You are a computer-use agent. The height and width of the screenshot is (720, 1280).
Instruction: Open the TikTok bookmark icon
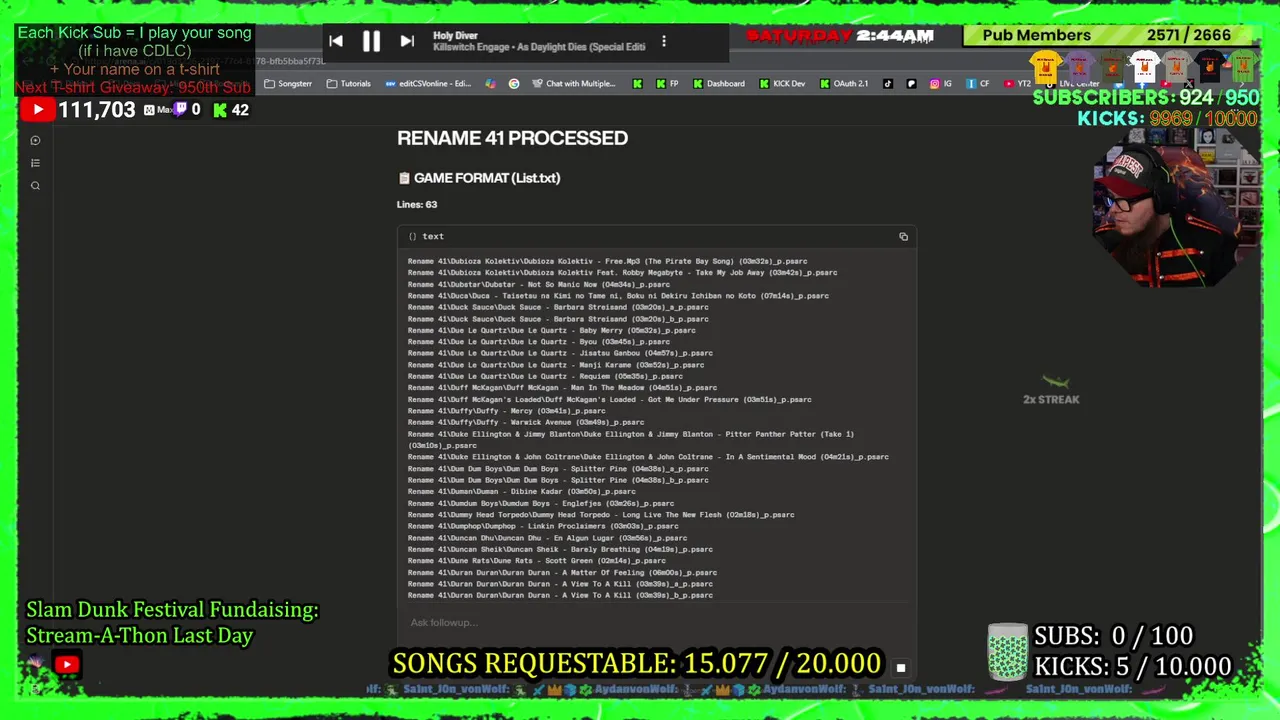click(887, 84)
